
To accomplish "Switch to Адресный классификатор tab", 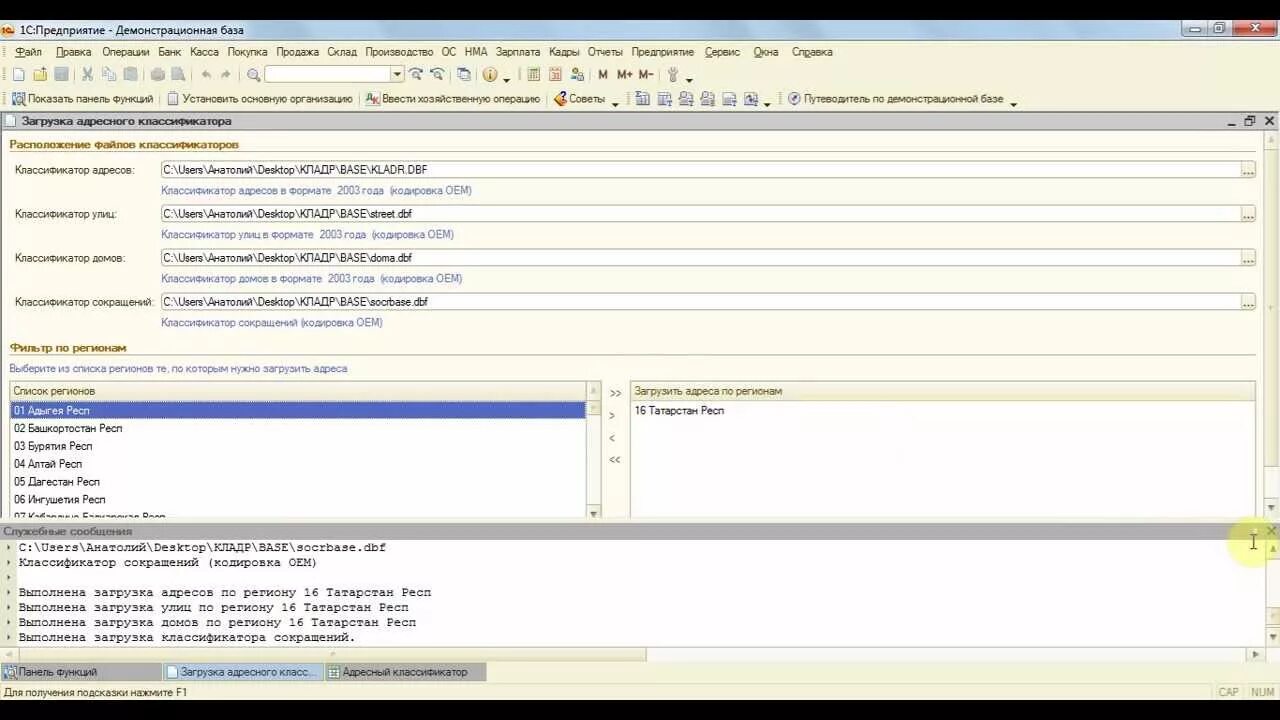I will click(x=405, y=672).
